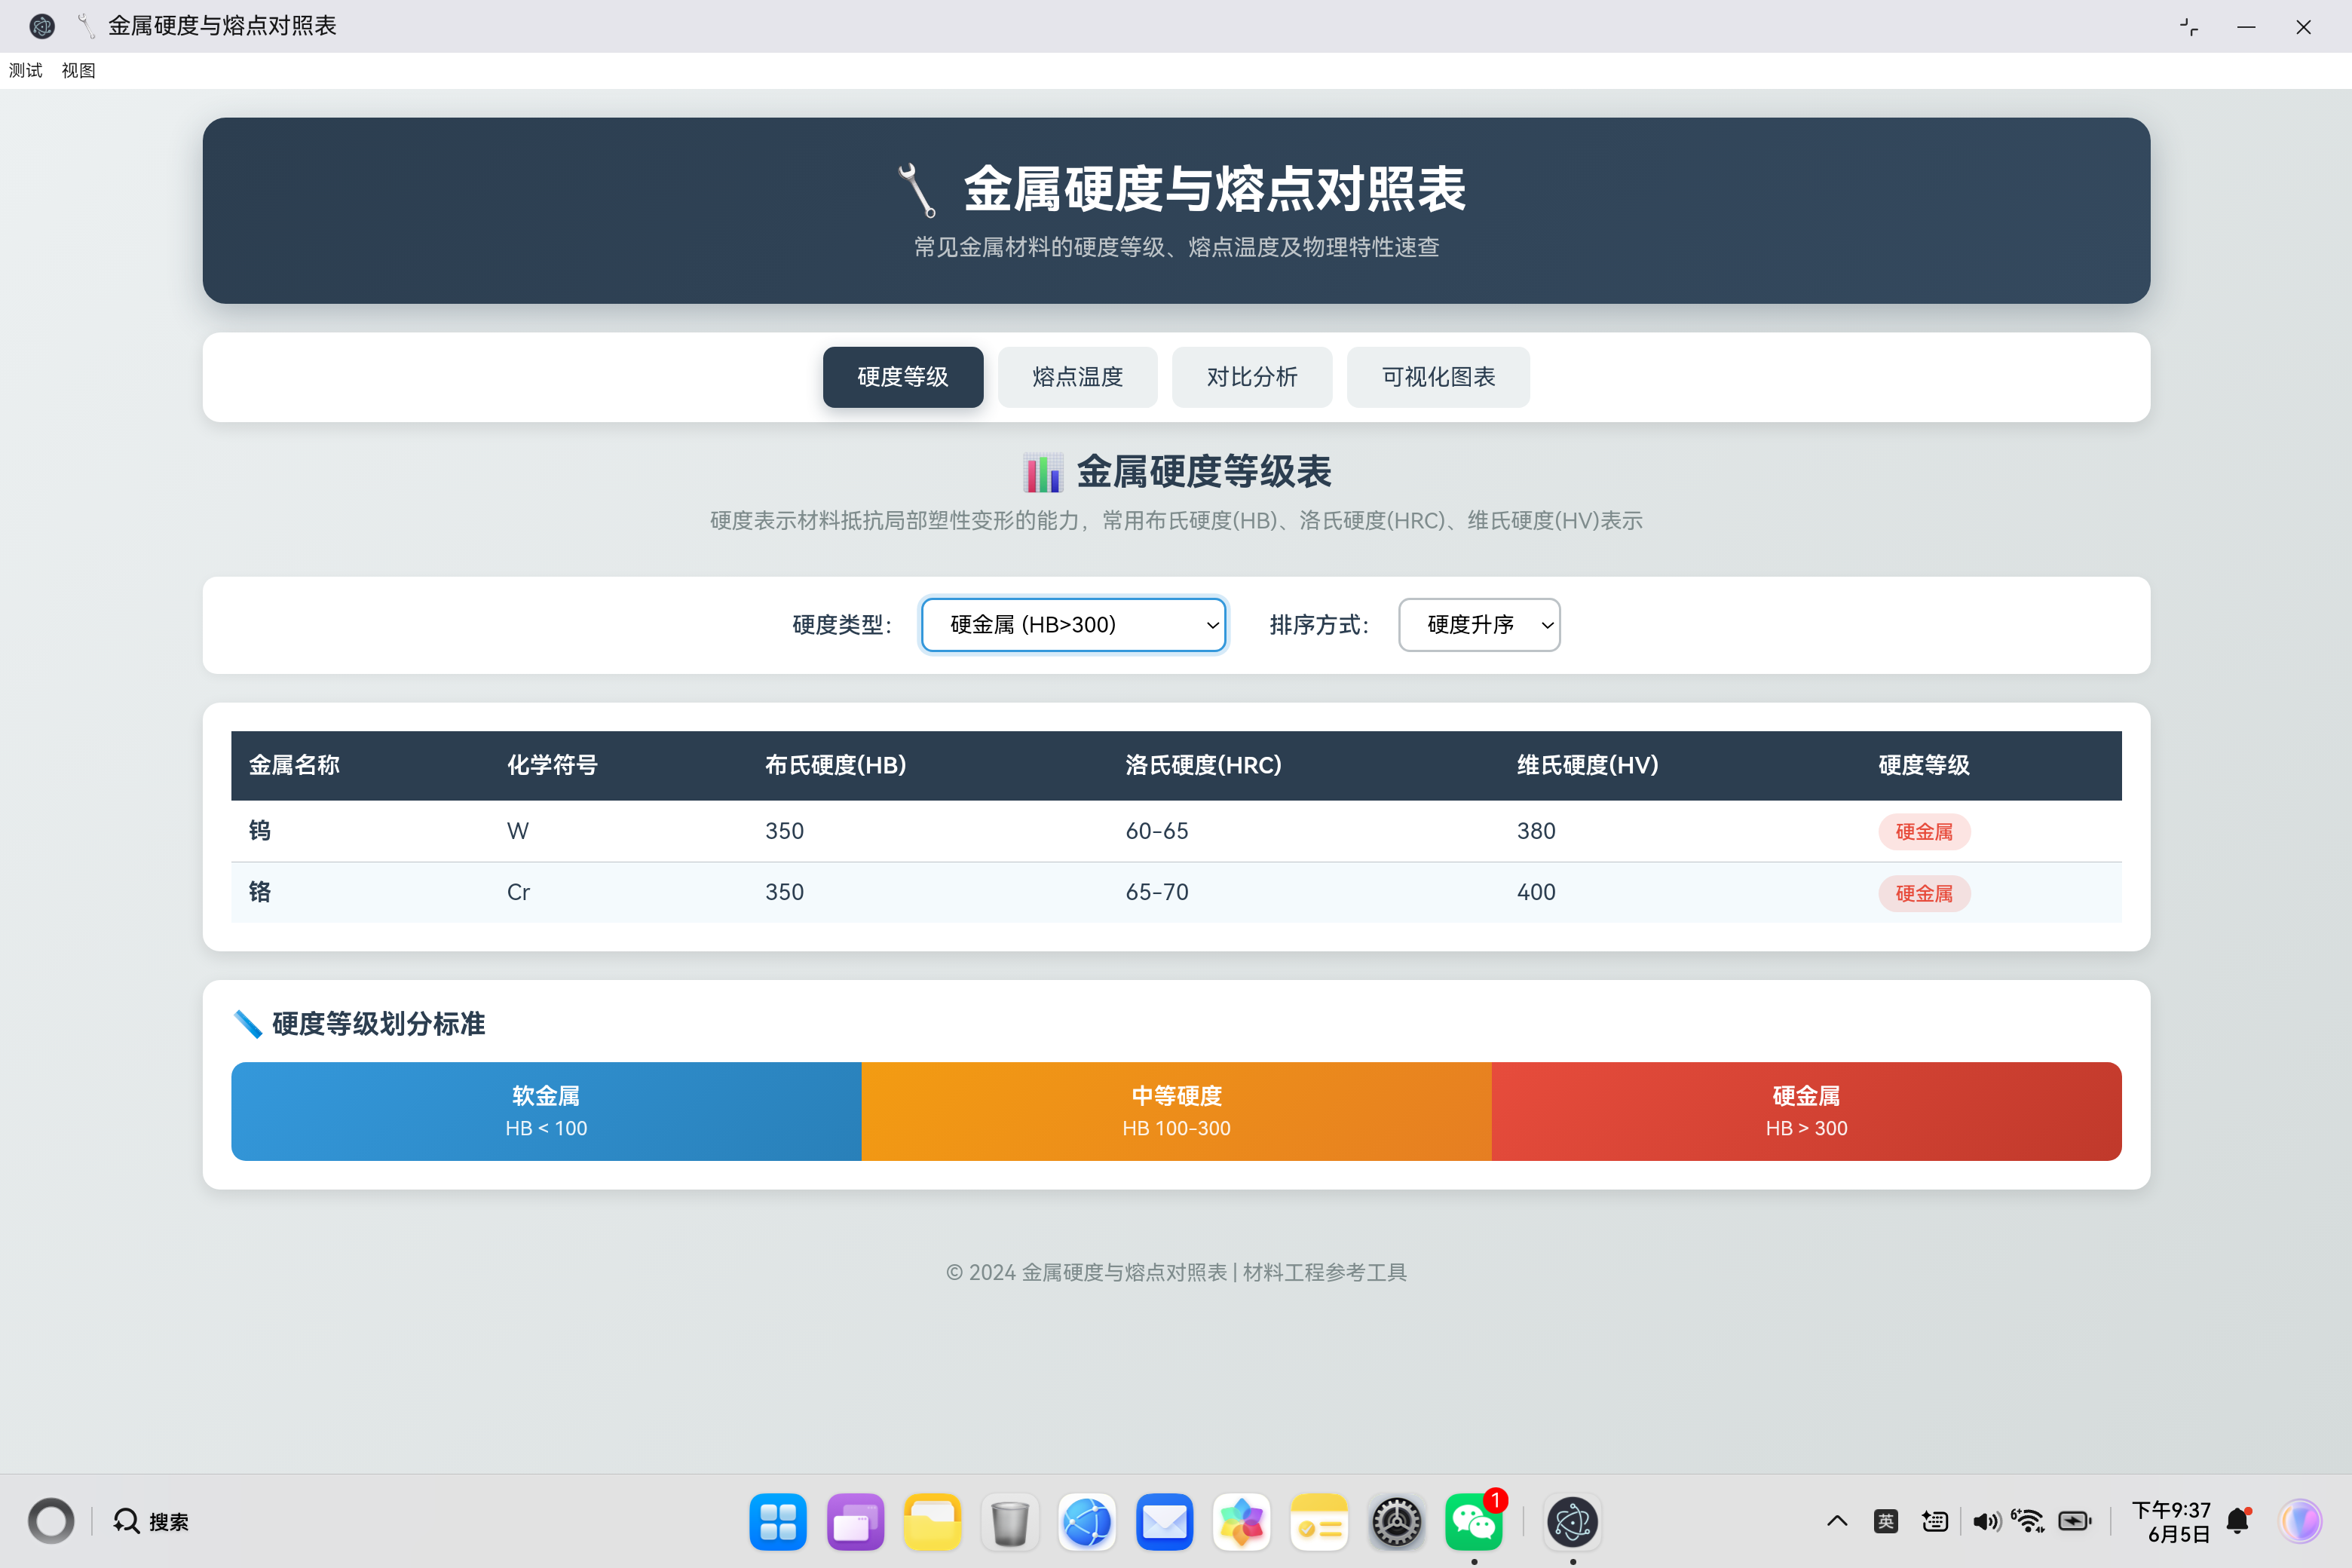Click the symbol W cell
This screenshot has height=1568, width=2352.
[x=518, y=831]
